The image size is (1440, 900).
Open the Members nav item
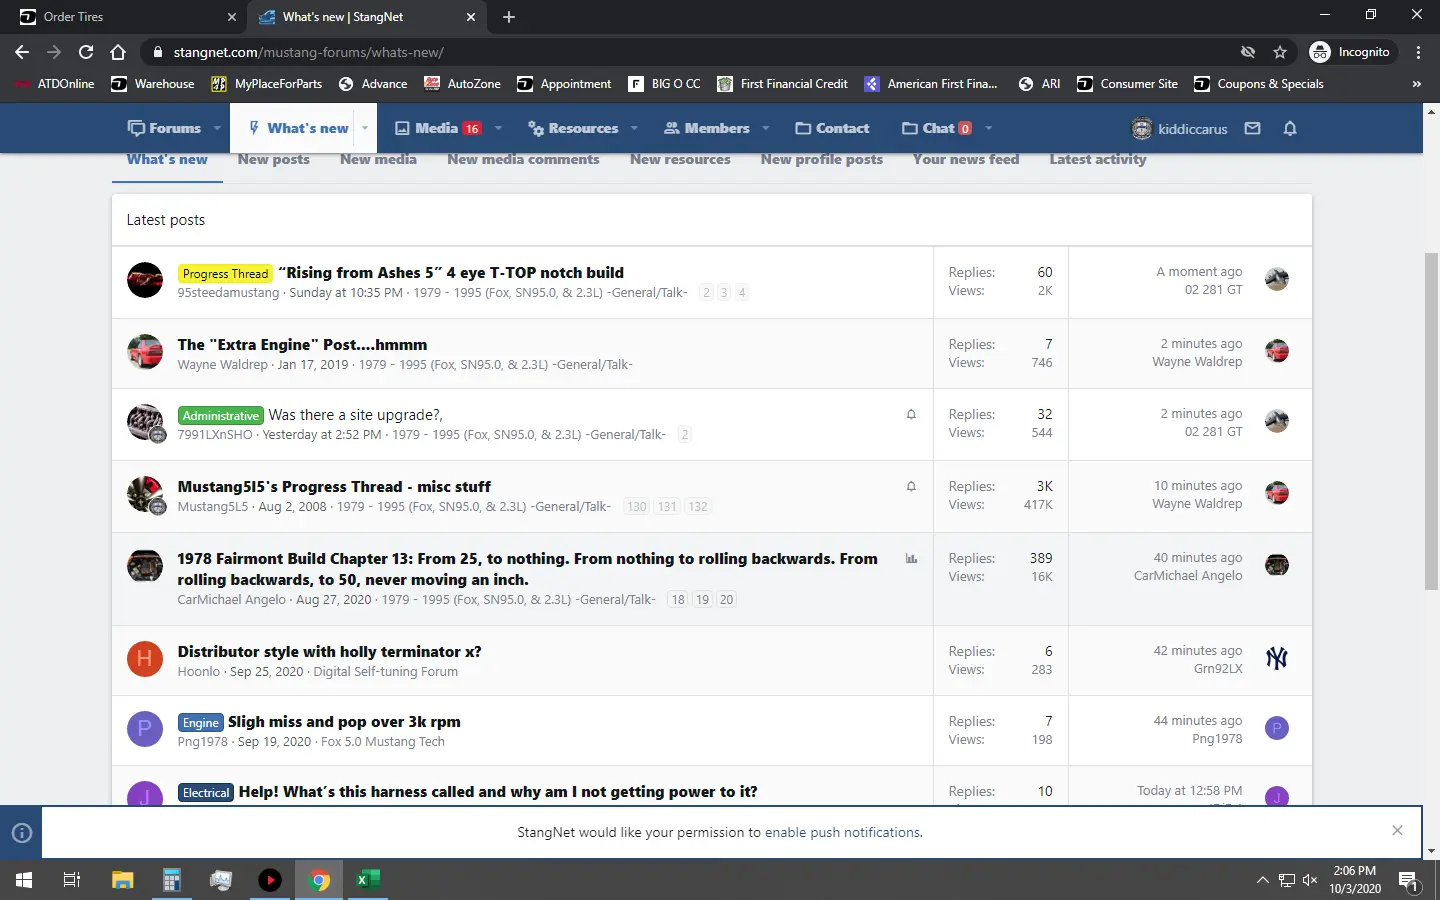point(707,128)
